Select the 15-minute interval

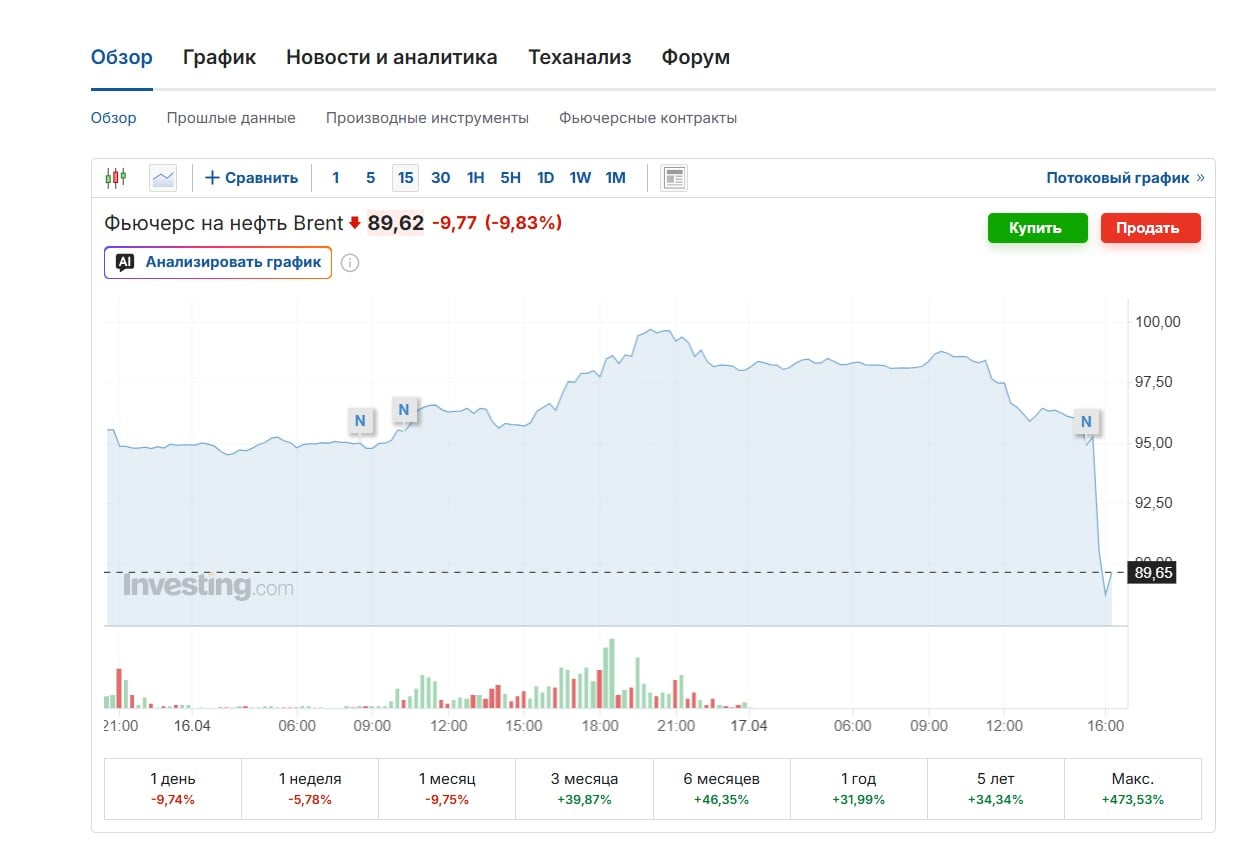[x=405, y=178]
